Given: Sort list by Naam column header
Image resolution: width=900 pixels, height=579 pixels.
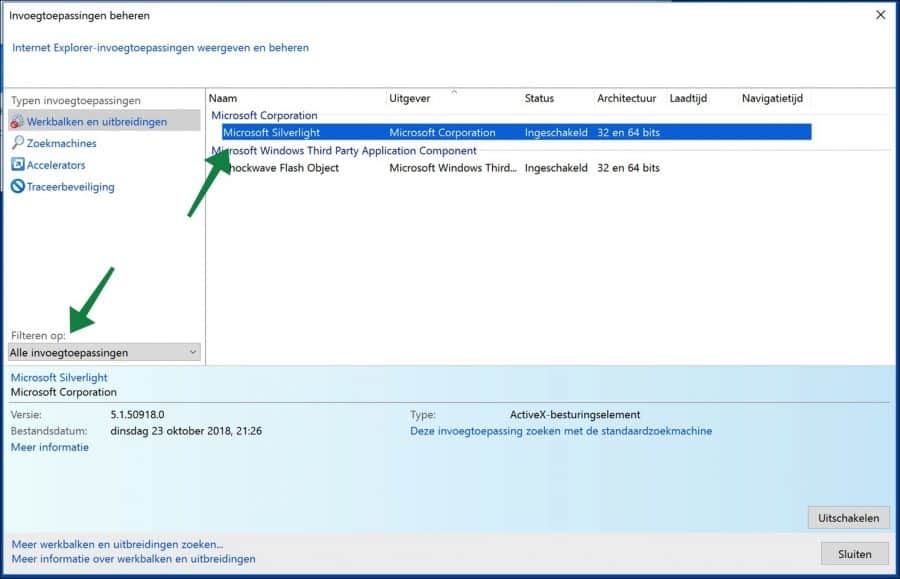Looking at the screenshot, I should pos(223,98).
